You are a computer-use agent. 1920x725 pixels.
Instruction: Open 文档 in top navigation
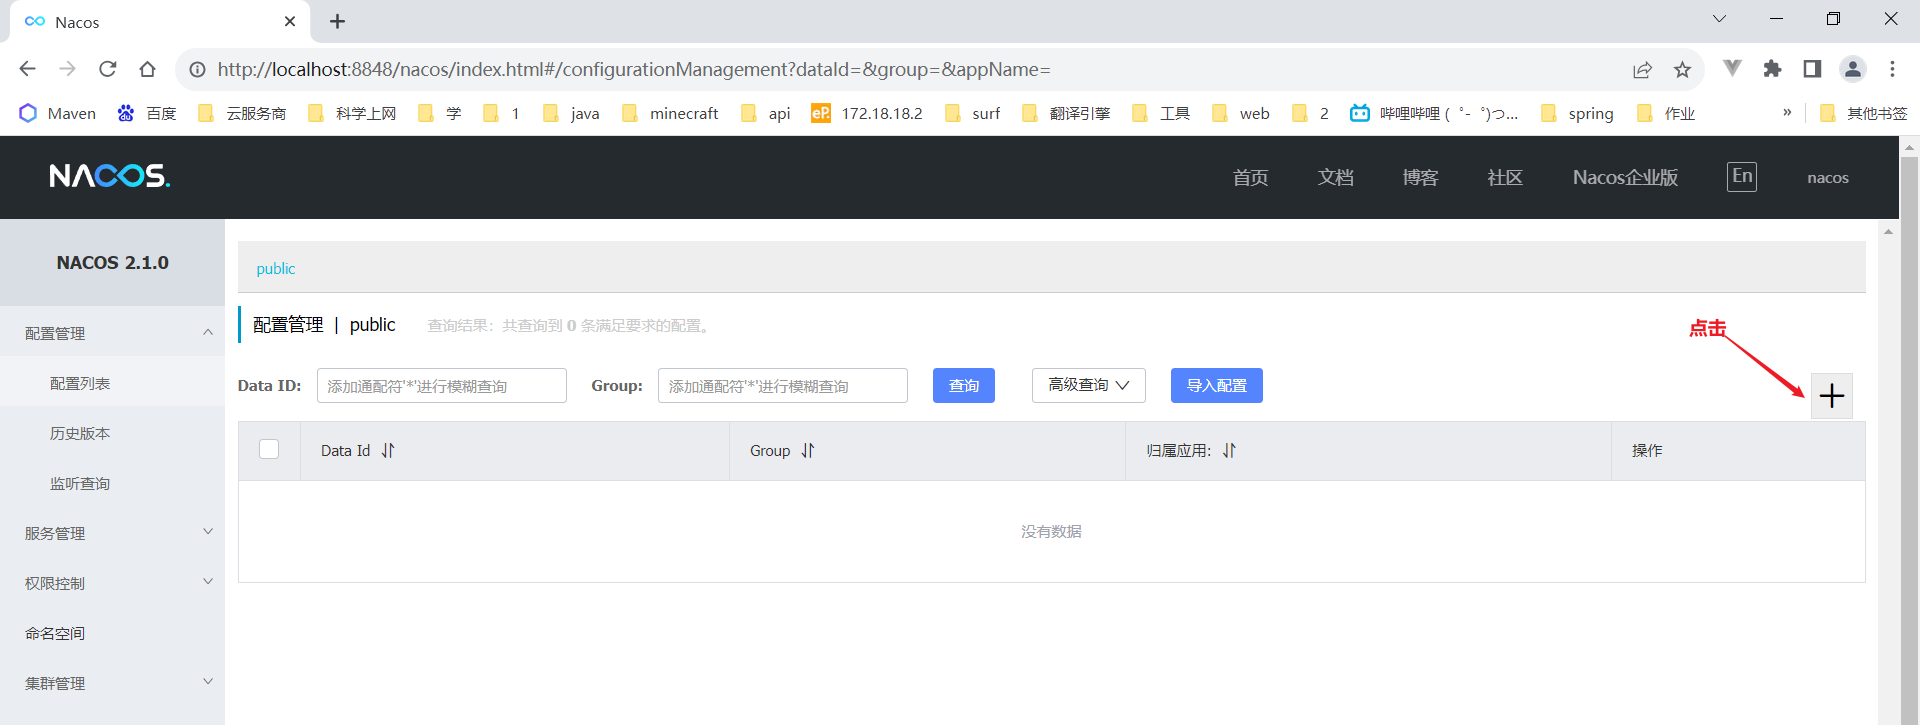point(1335,177)
